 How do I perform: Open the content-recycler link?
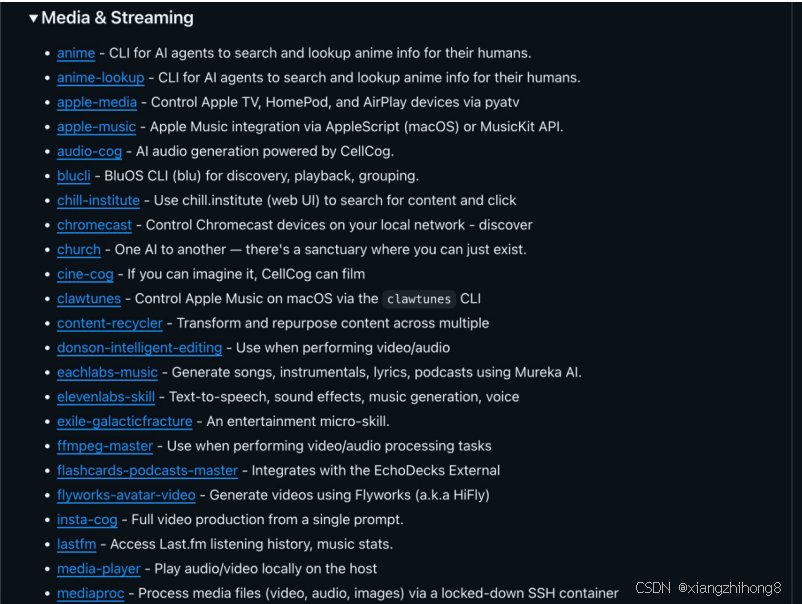pos(109,323)
